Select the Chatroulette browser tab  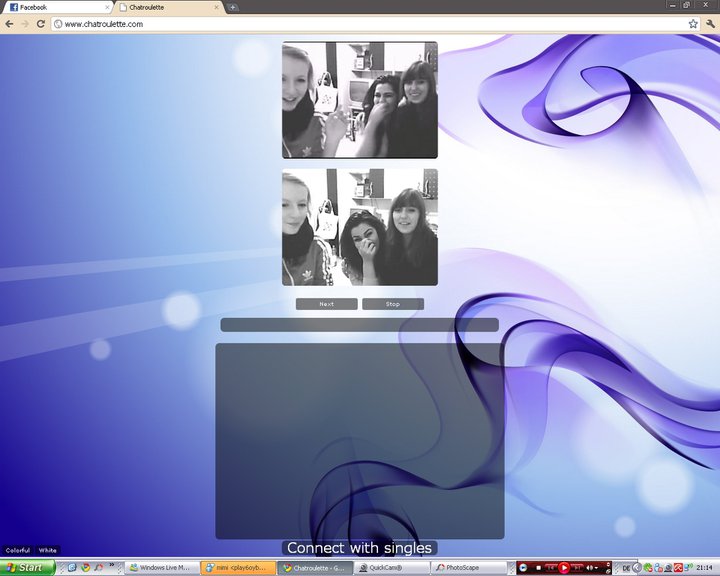168,7
